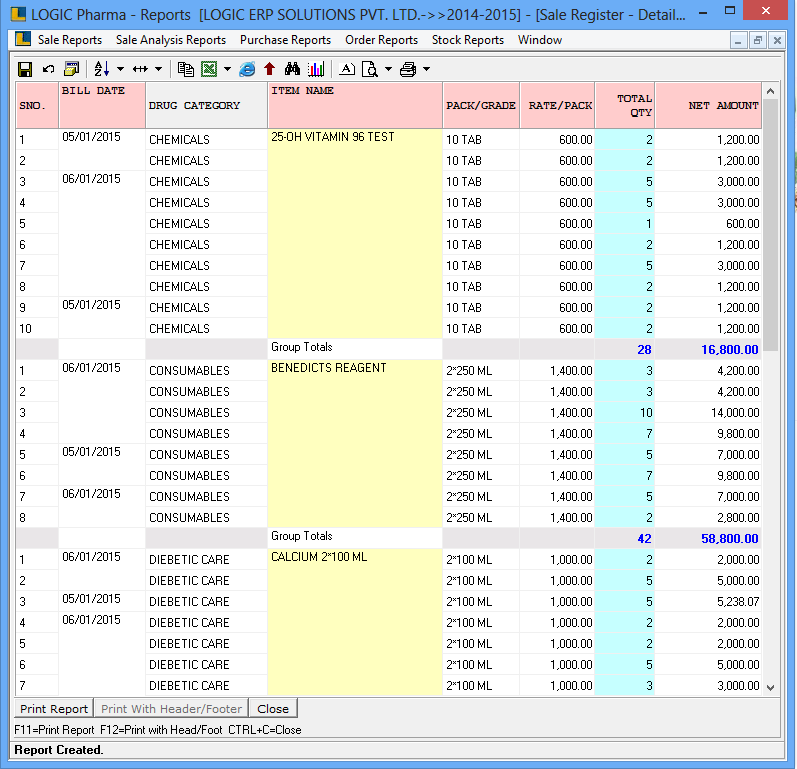The image size is (797, 769).
Task: Click the copy pages icon
Action: point(186,69)
